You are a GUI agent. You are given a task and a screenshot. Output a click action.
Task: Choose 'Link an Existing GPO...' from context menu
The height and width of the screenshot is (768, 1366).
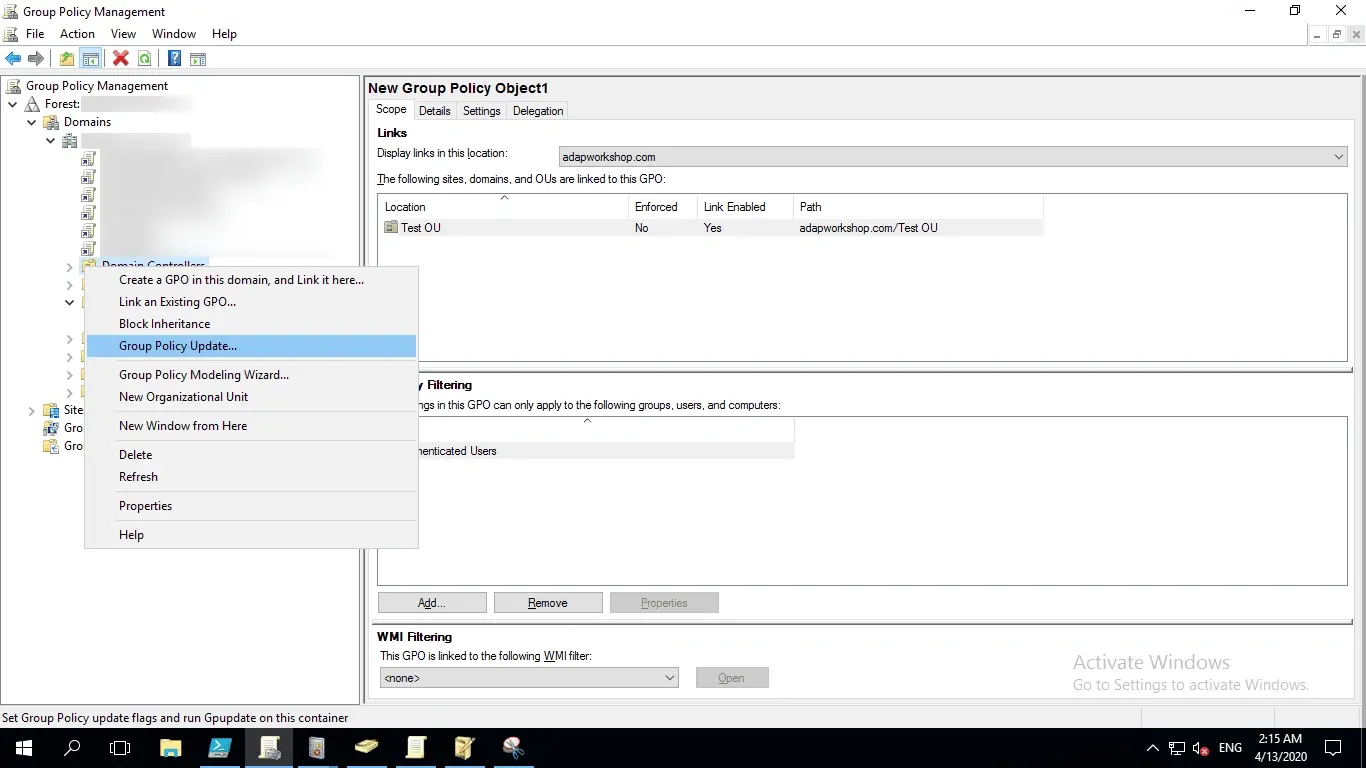point(251,302)
